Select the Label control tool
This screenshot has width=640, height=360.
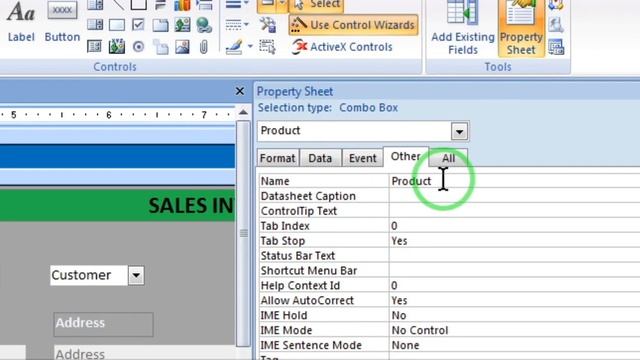pyautogui.click(x=21, y=21)
